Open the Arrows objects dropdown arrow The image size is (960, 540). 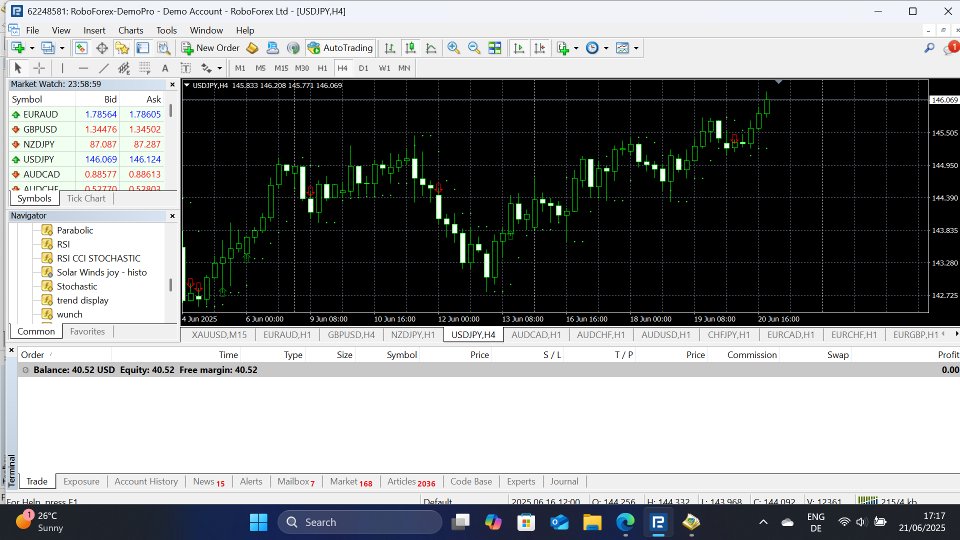coord(220,68)
